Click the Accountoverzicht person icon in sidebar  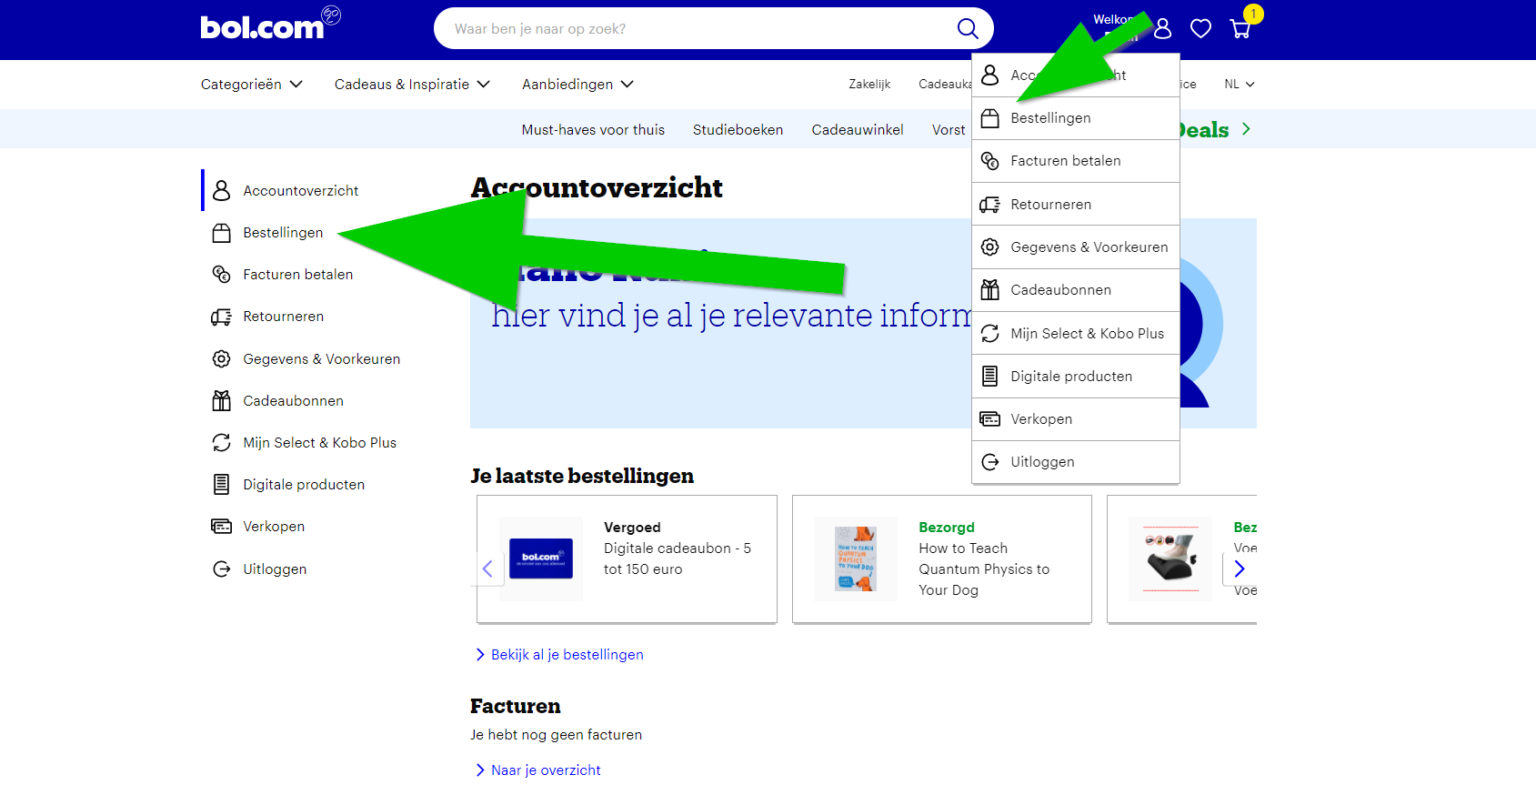click(x=221, y=190)
